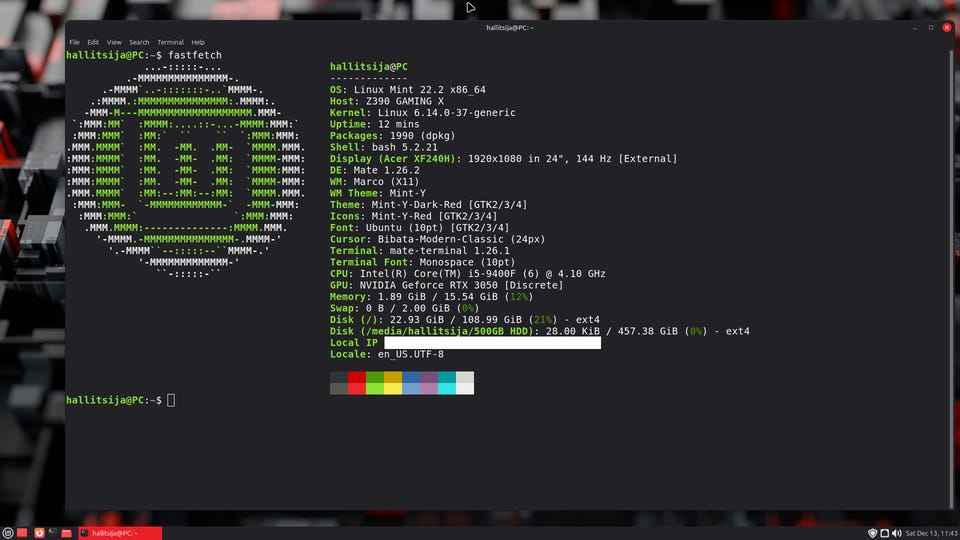Open the volume control tray icon
Image resolution: width=960 pixels, height=540 pixels.
pos(897,533)
